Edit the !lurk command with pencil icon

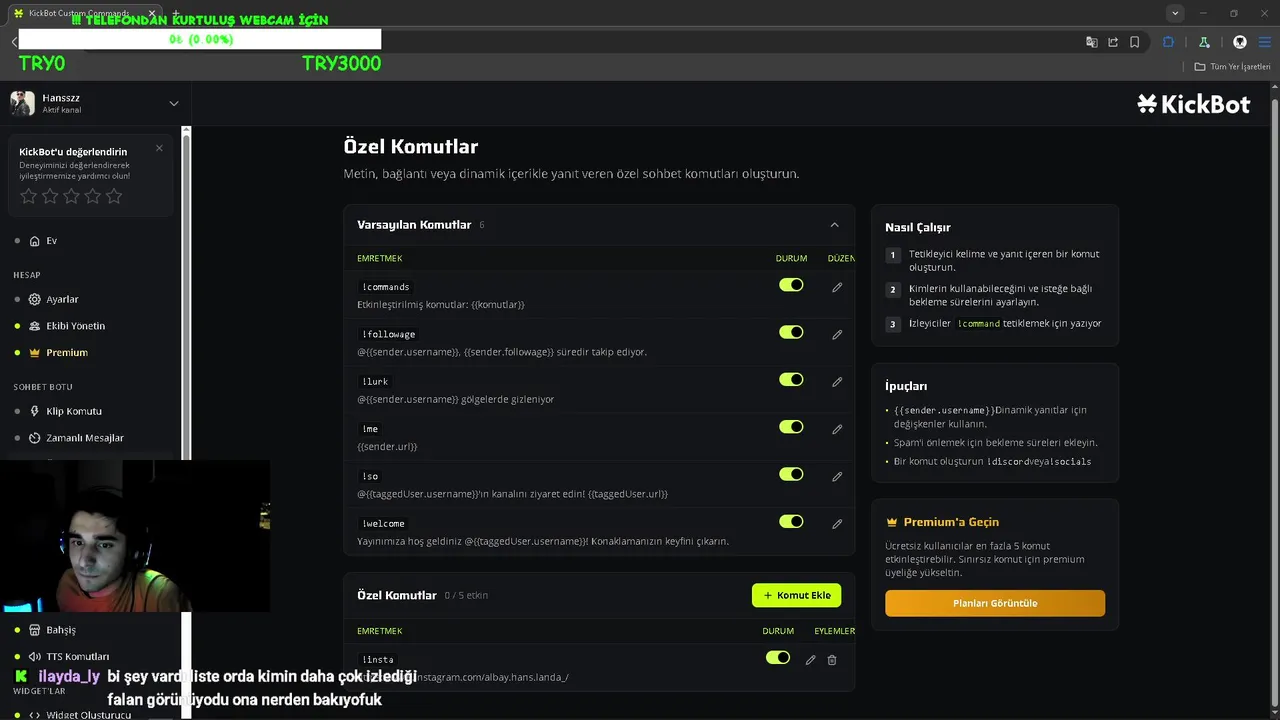(x=837, y=381)
